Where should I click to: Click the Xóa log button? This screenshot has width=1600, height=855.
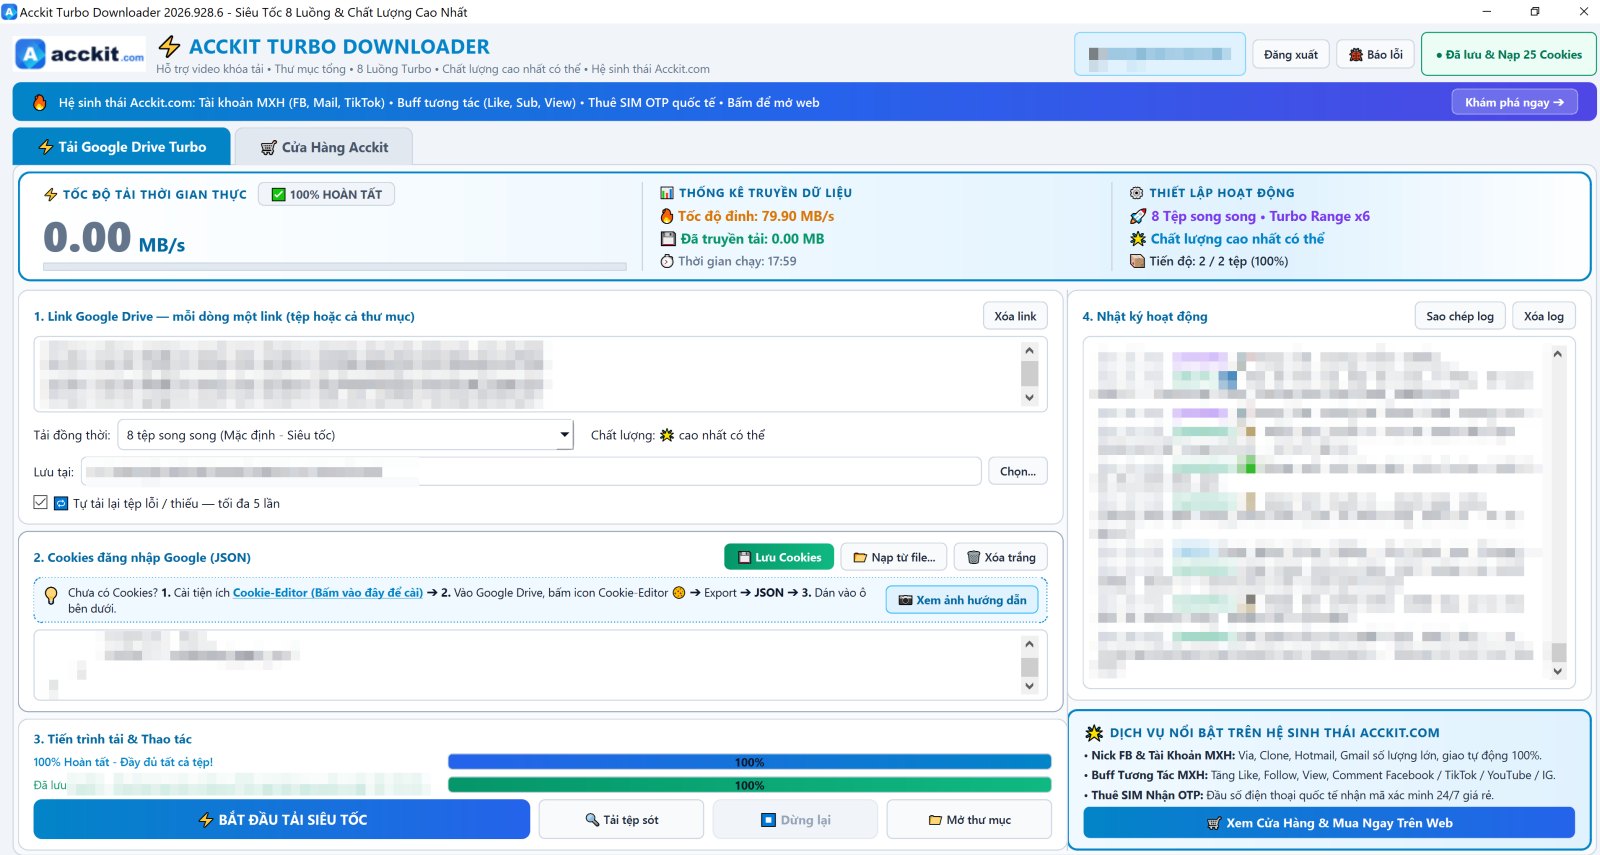(1543, 316)
